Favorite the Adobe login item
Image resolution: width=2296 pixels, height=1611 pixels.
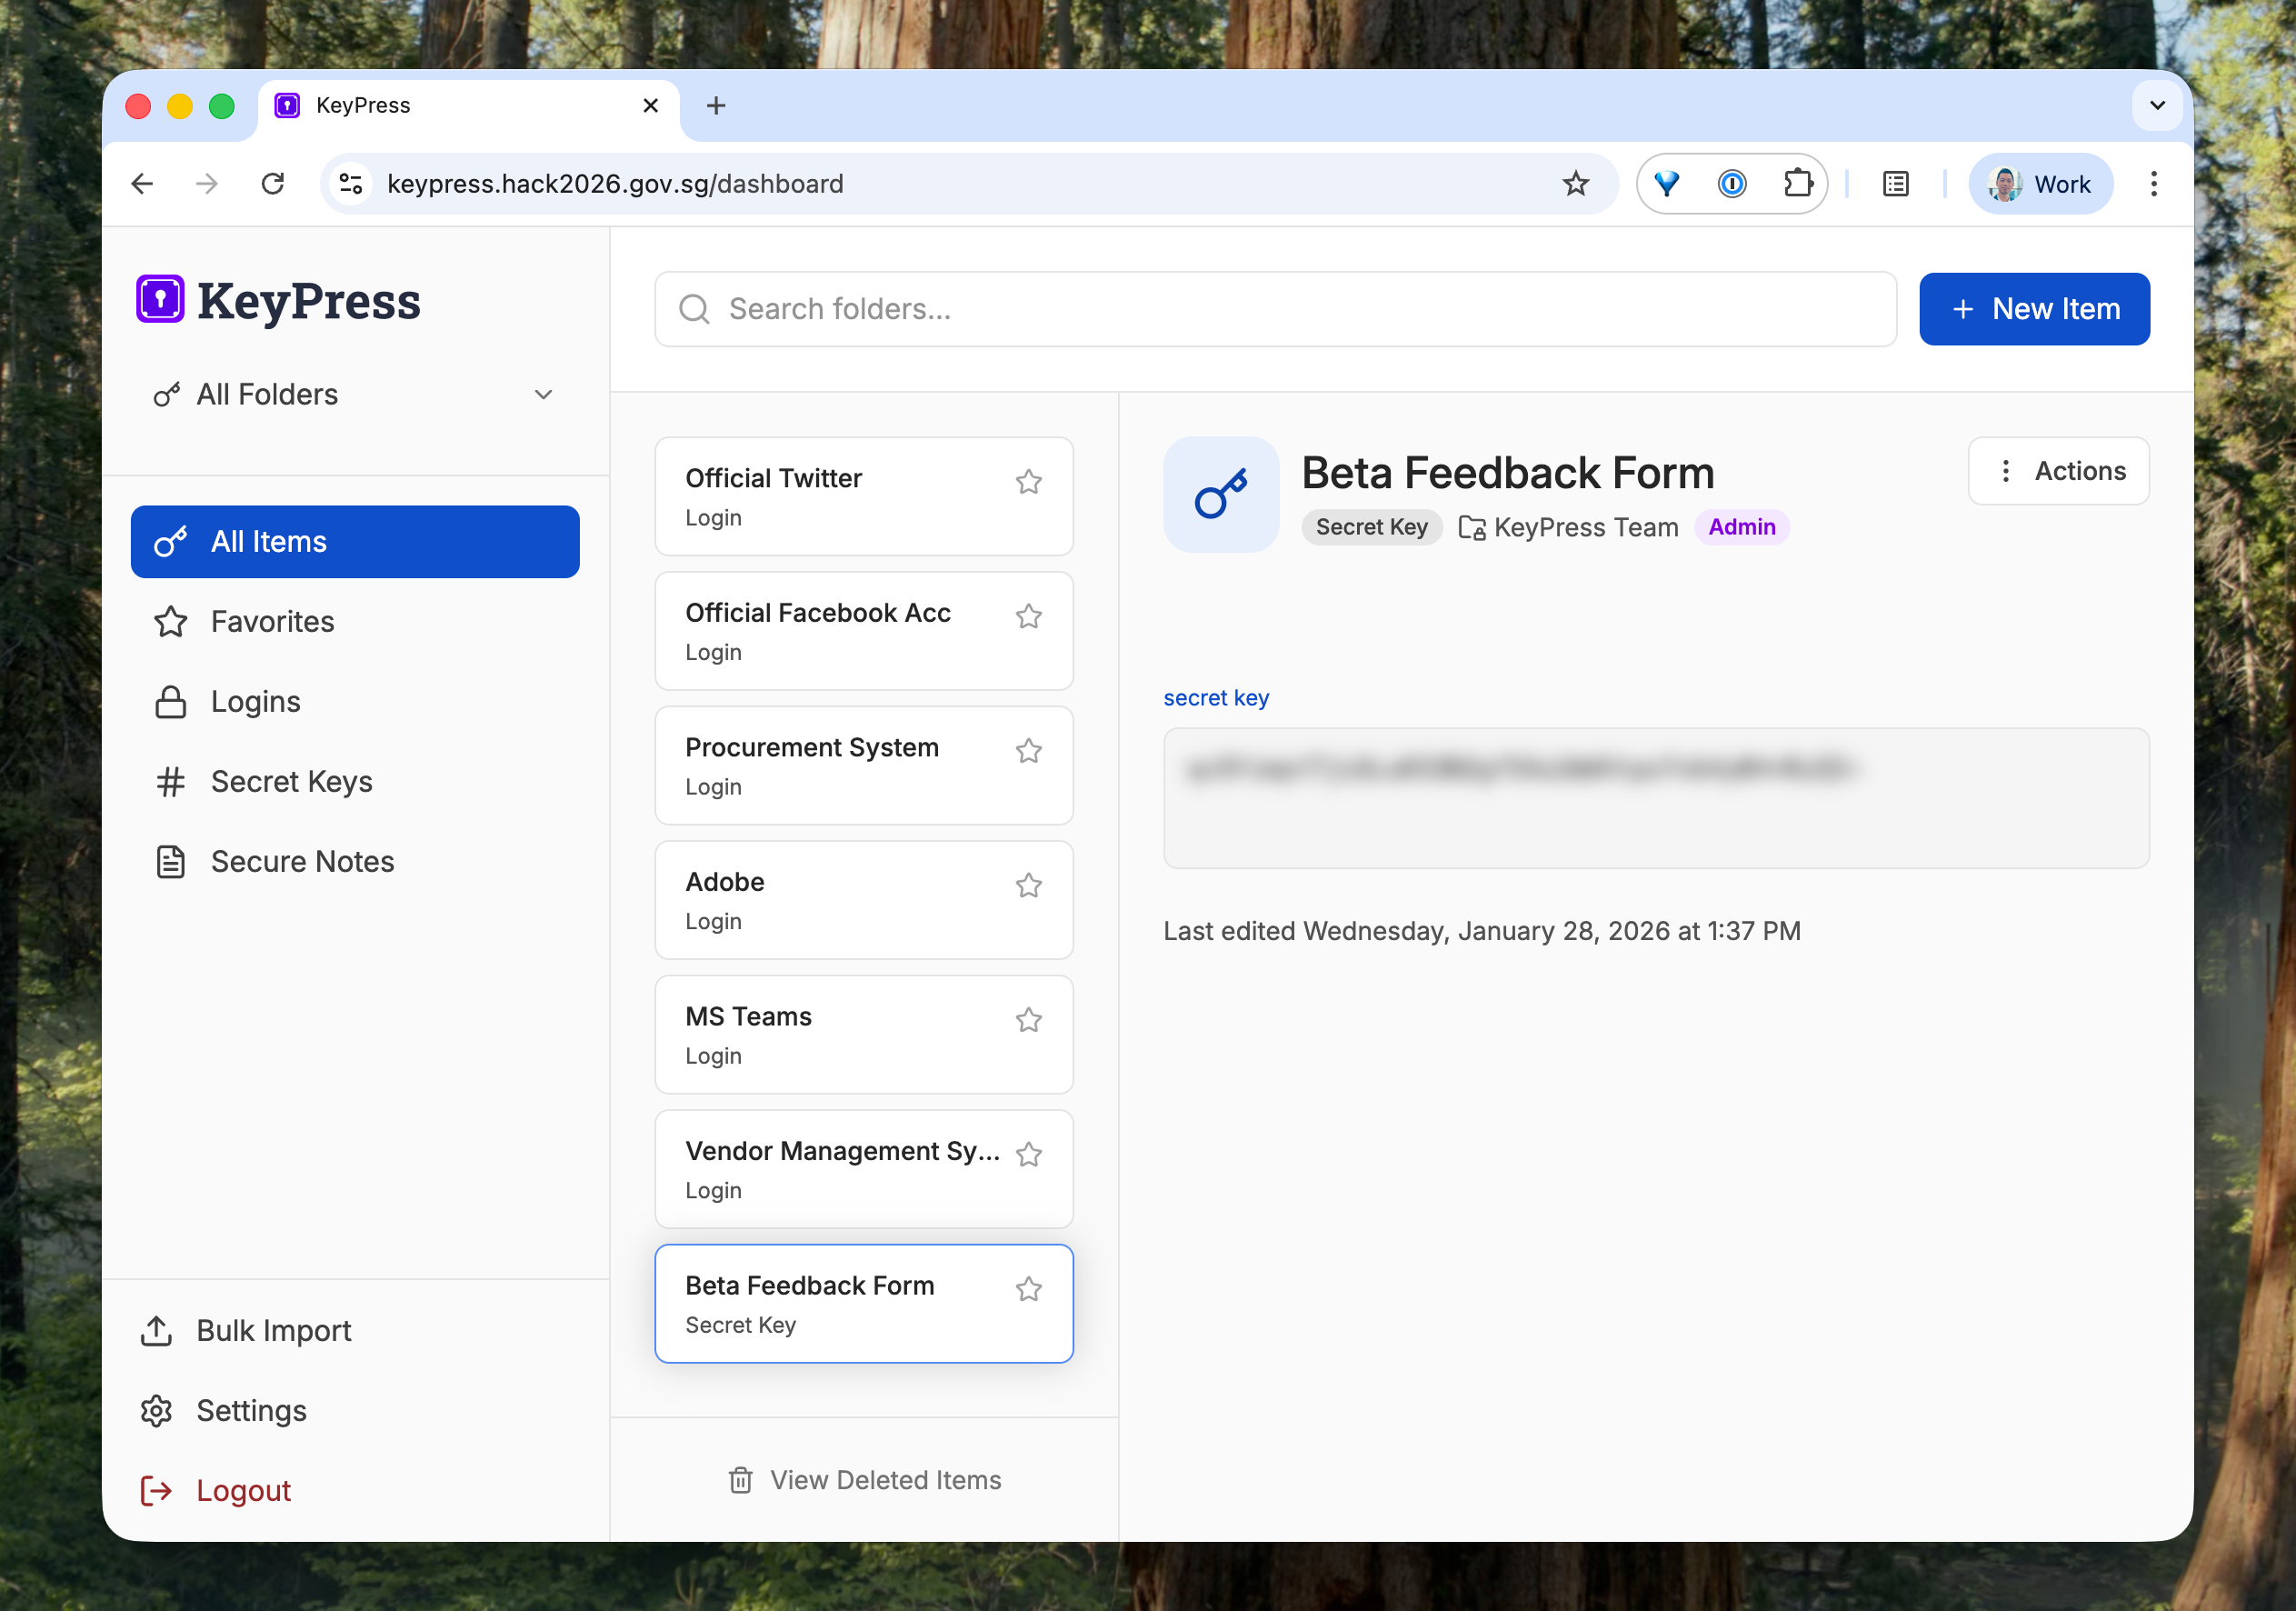click(x=1029, y=885)
